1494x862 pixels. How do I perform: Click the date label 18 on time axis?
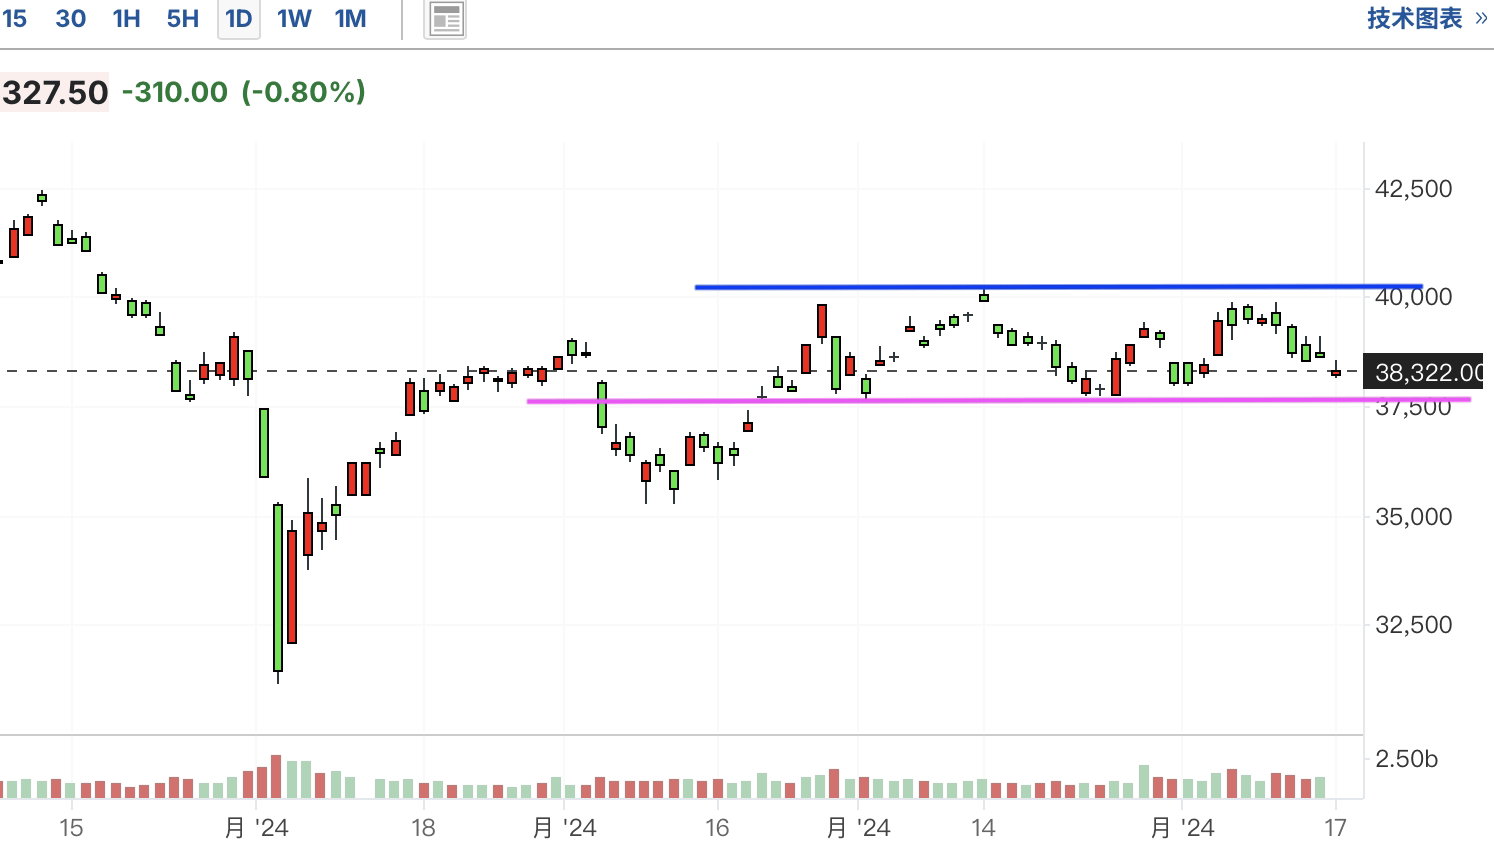[423, 828]
